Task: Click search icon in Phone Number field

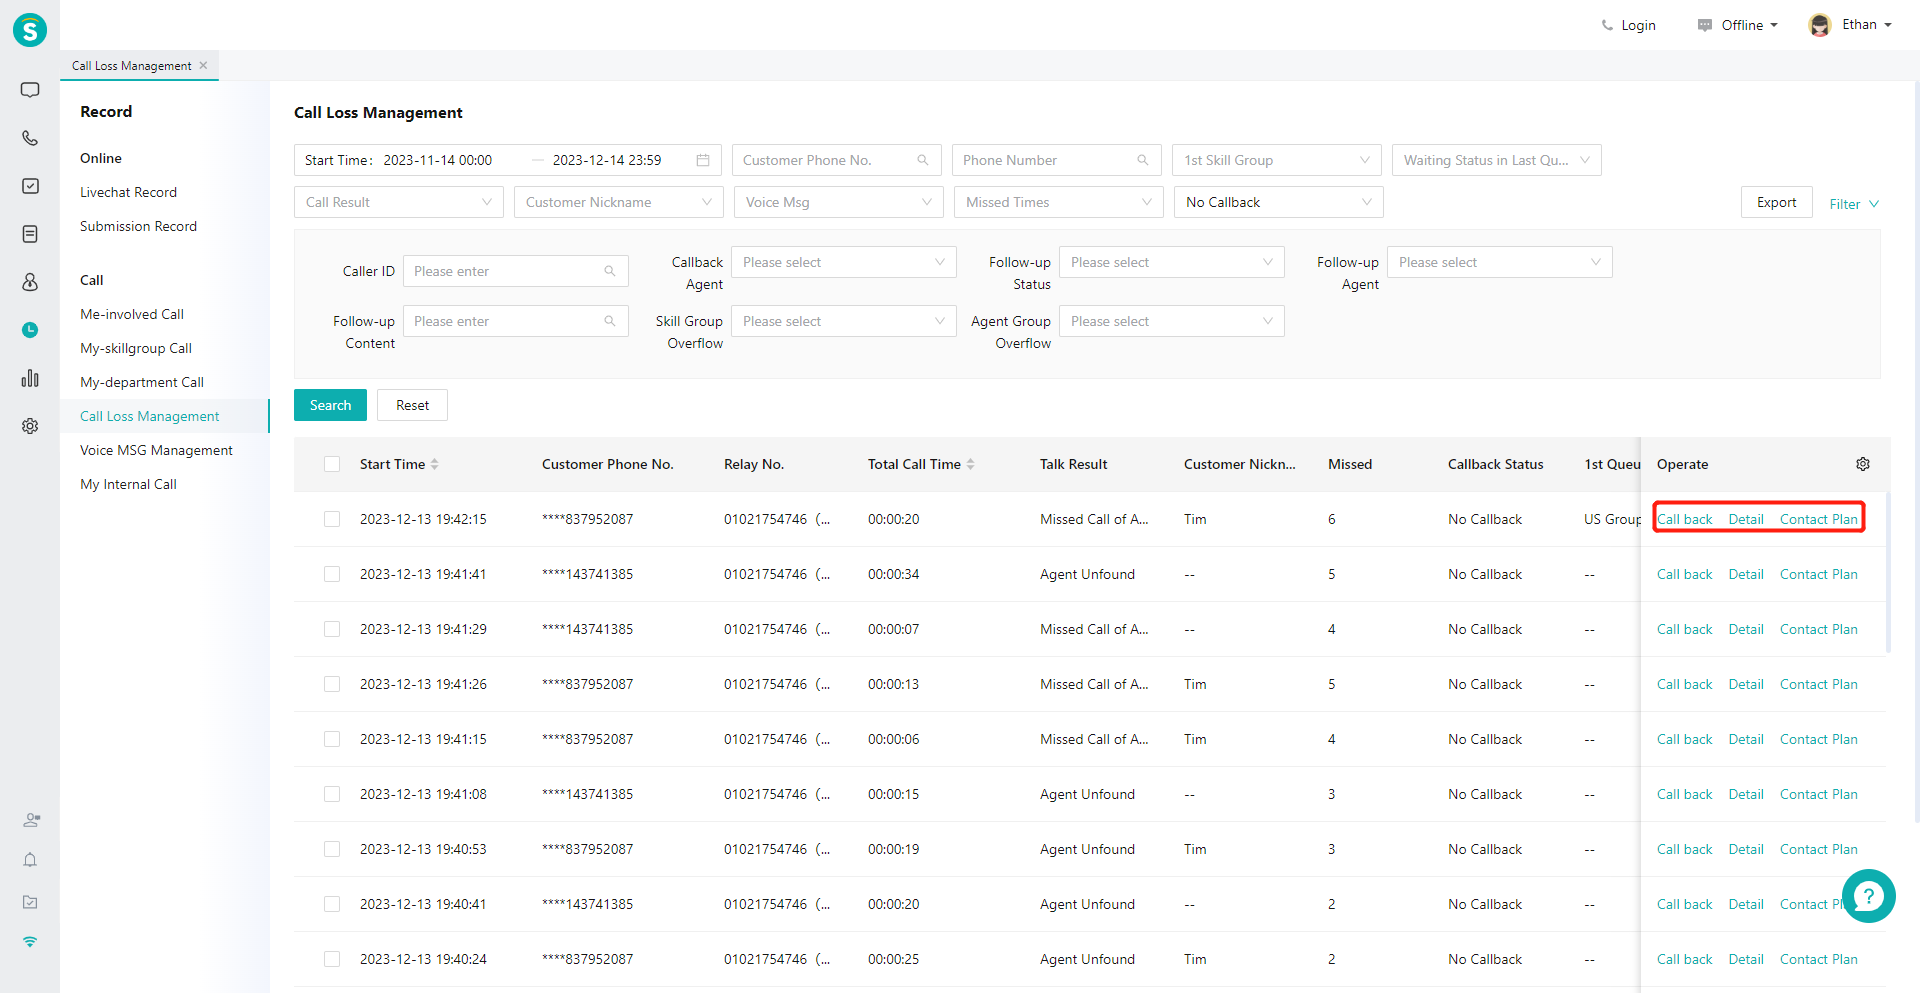Action: (x=1142, y=160)
